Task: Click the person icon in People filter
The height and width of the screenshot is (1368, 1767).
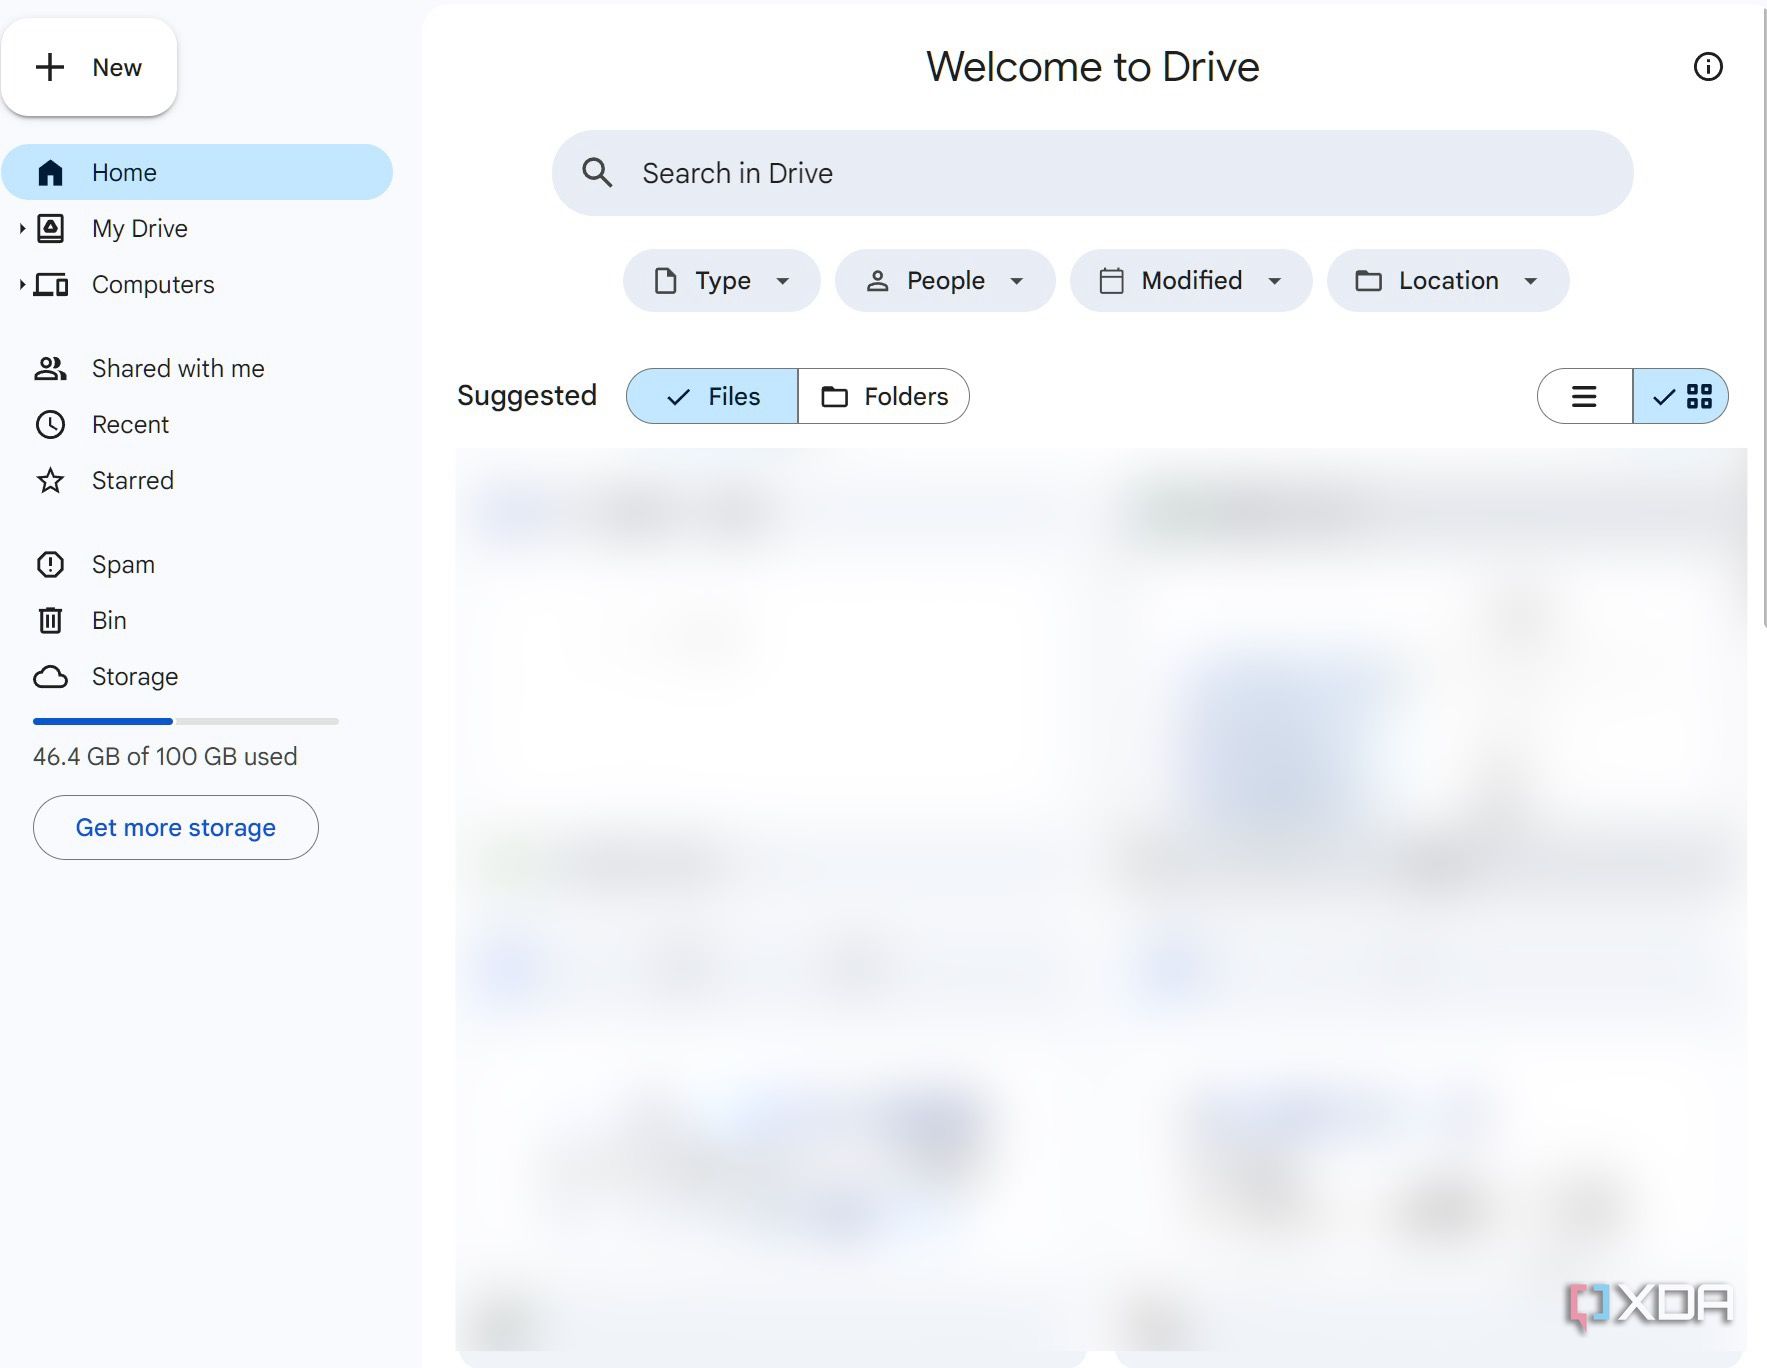Action: point(877,281)
